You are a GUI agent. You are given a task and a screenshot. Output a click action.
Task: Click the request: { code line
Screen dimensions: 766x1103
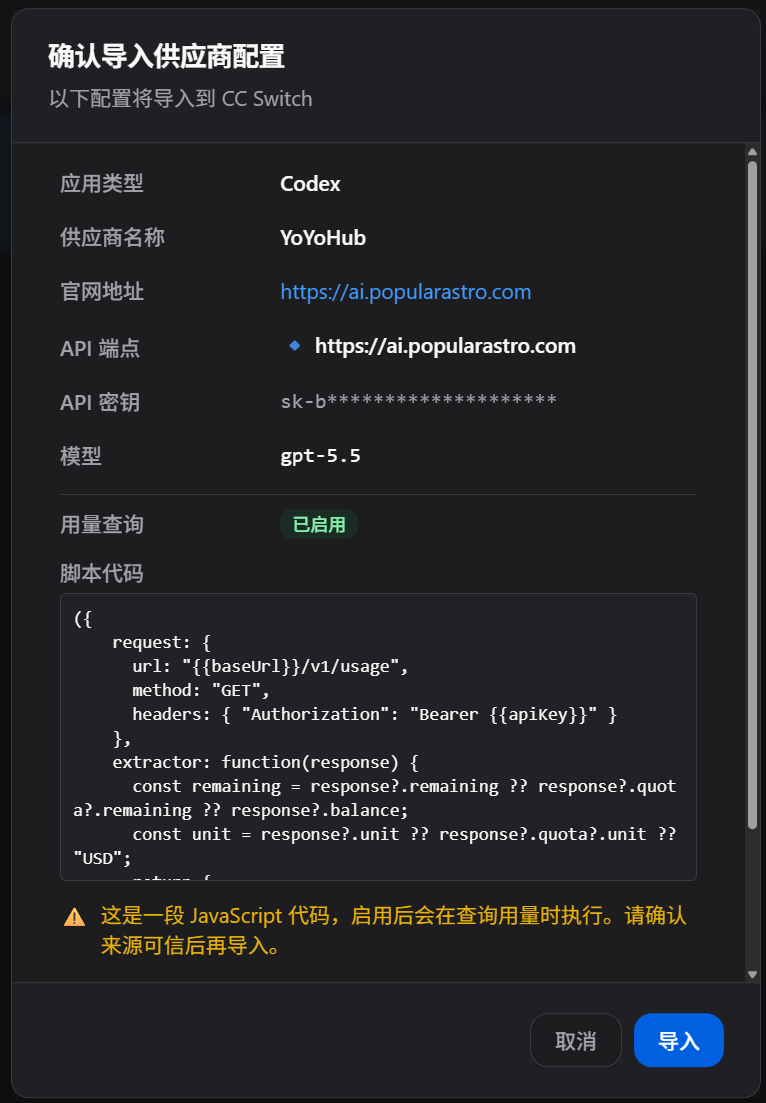coord(162,642)
